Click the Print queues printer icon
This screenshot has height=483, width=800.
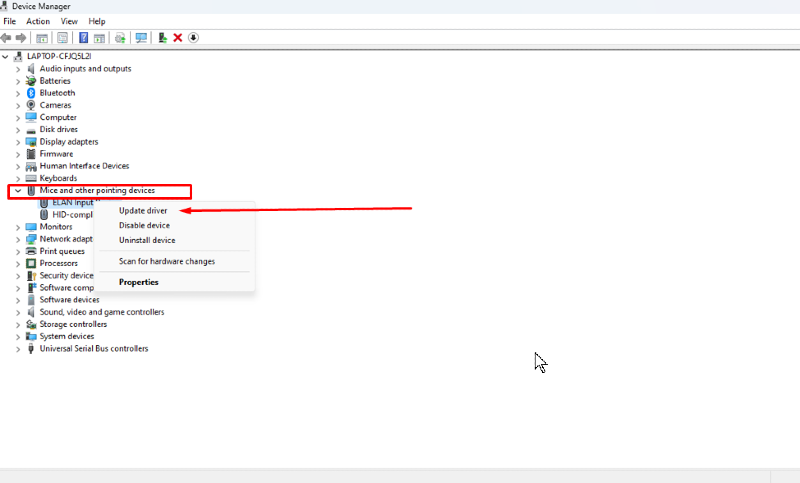click(x=31, y=251)
